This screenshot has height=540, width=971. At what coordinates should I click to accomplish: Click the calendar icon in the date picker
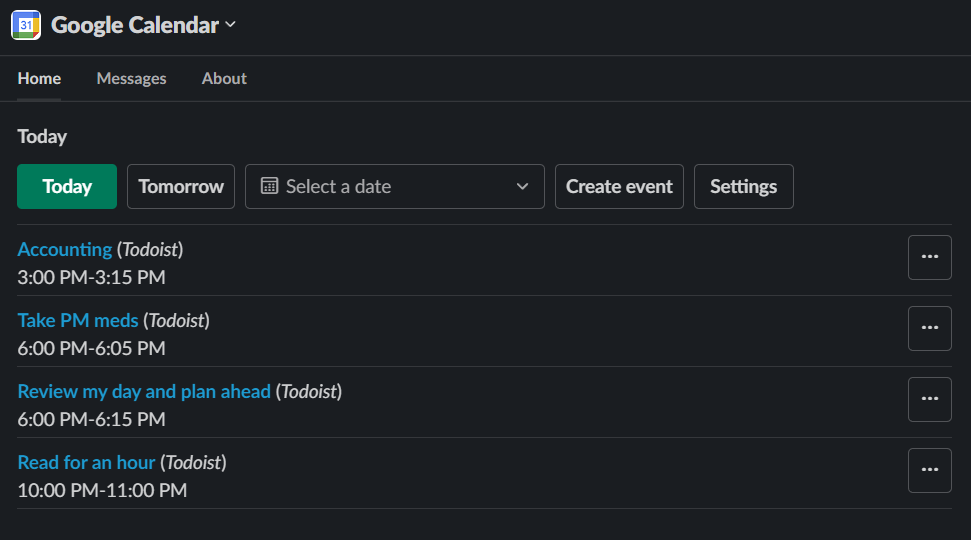click(269, 186)
